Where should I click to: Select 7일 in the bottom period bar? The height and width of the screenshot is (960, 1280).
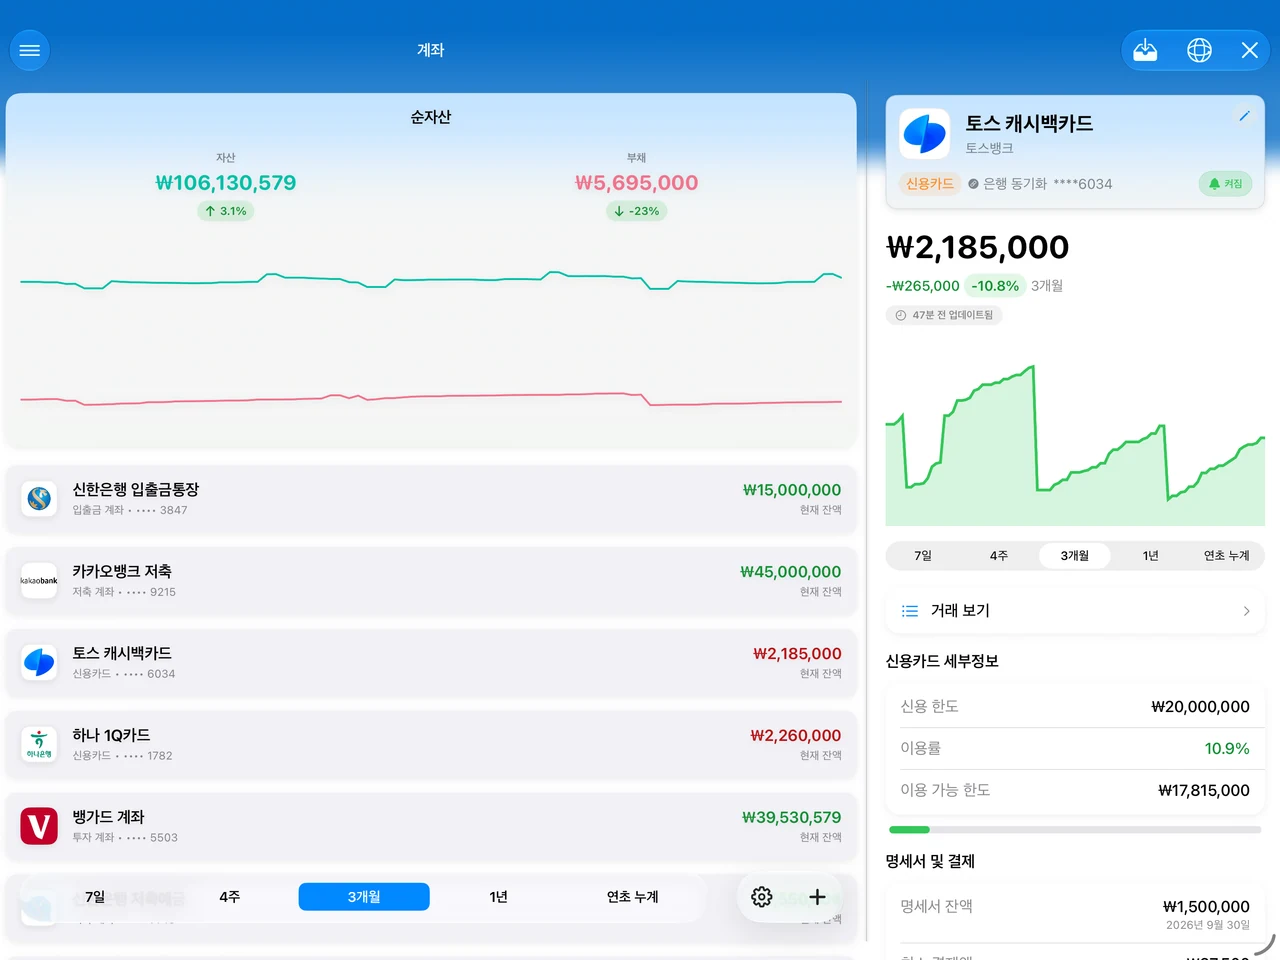coord(95,897)
